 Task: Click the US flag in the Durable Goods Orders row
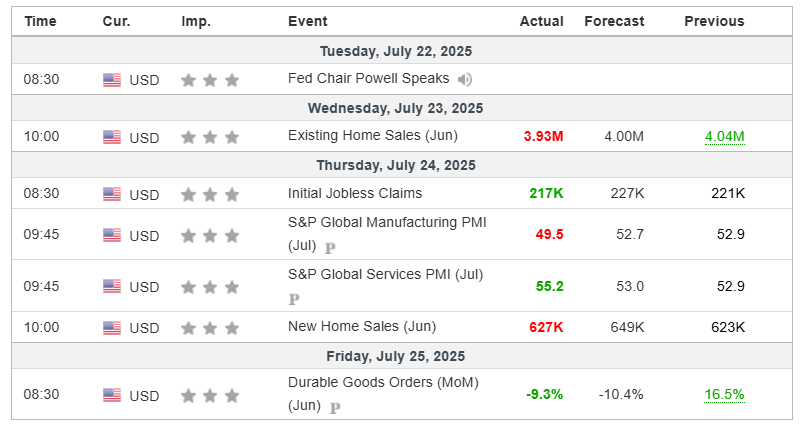click(x=112, y=395)
